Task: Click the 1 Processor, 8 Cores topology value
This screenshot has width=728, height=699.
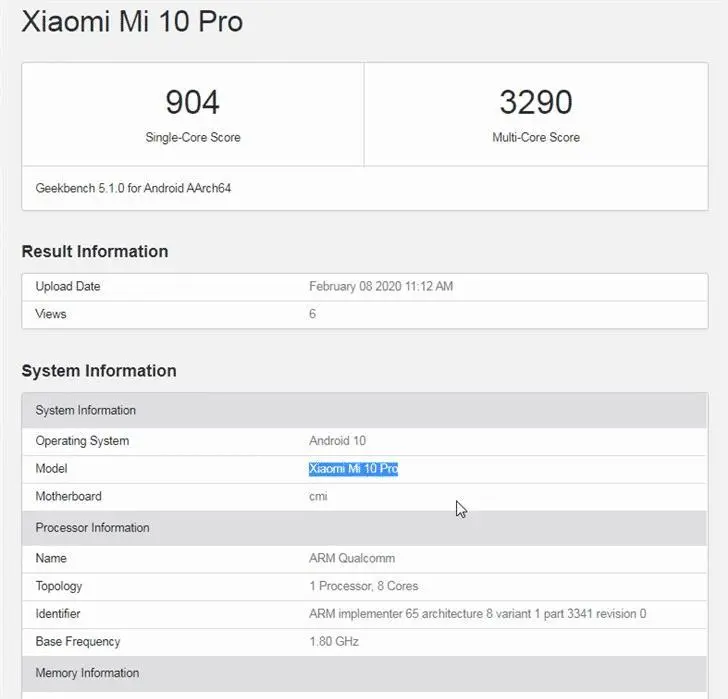Action: (x=364, y=586)
